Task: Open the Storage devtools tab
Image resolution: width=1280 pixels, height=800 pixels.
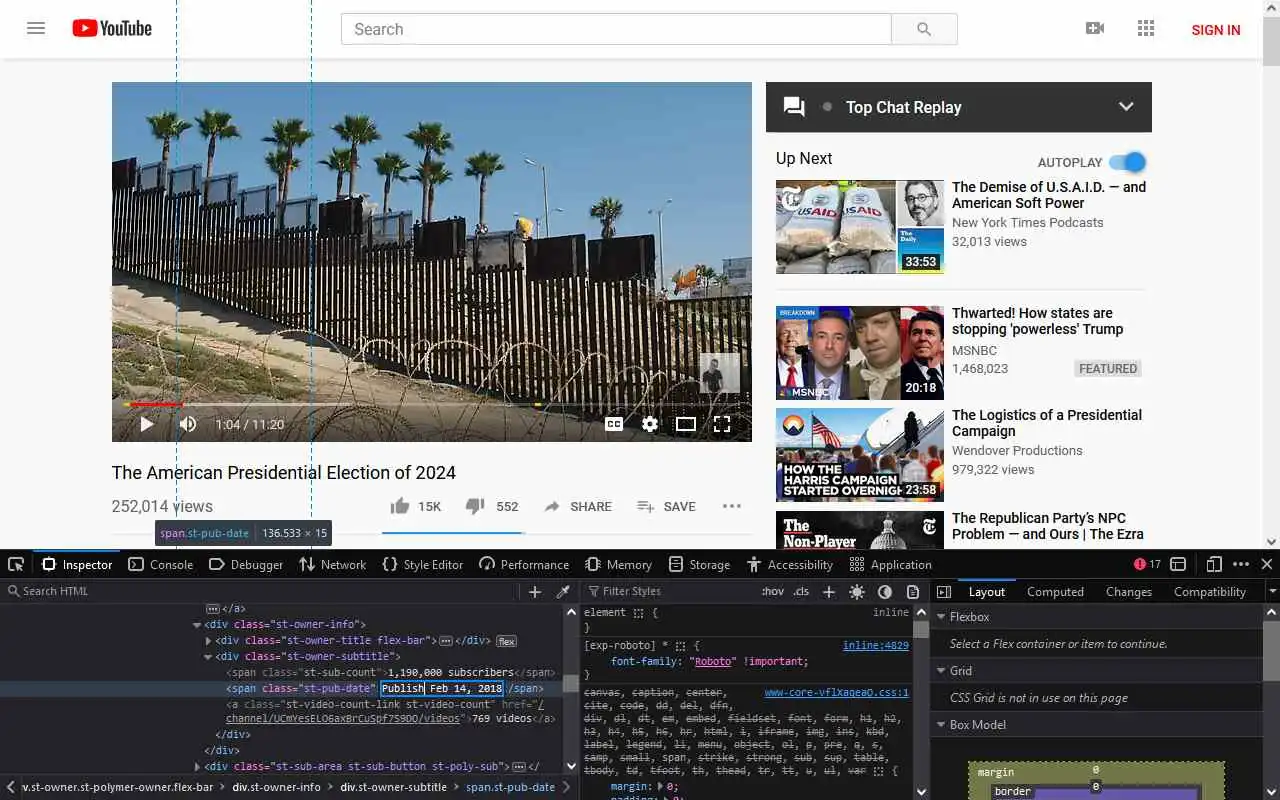Action: click(x=699, y=564)
